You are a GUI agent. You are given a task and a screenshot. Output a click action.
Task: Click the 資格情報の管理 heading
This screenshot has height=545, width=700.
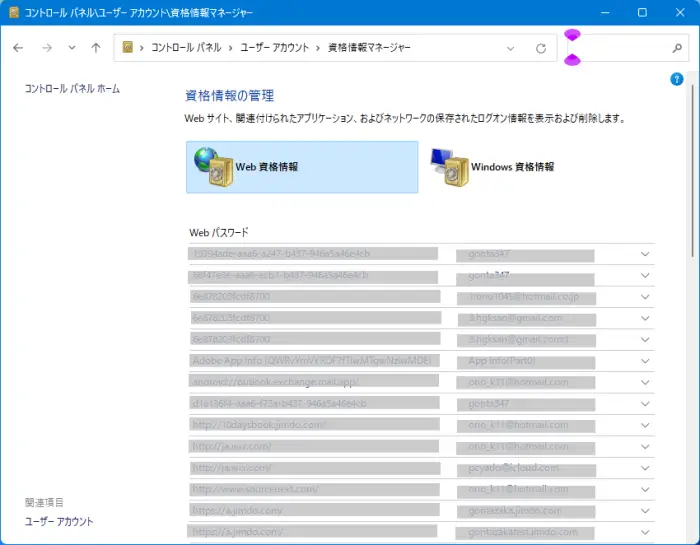(x=229, y=96)
